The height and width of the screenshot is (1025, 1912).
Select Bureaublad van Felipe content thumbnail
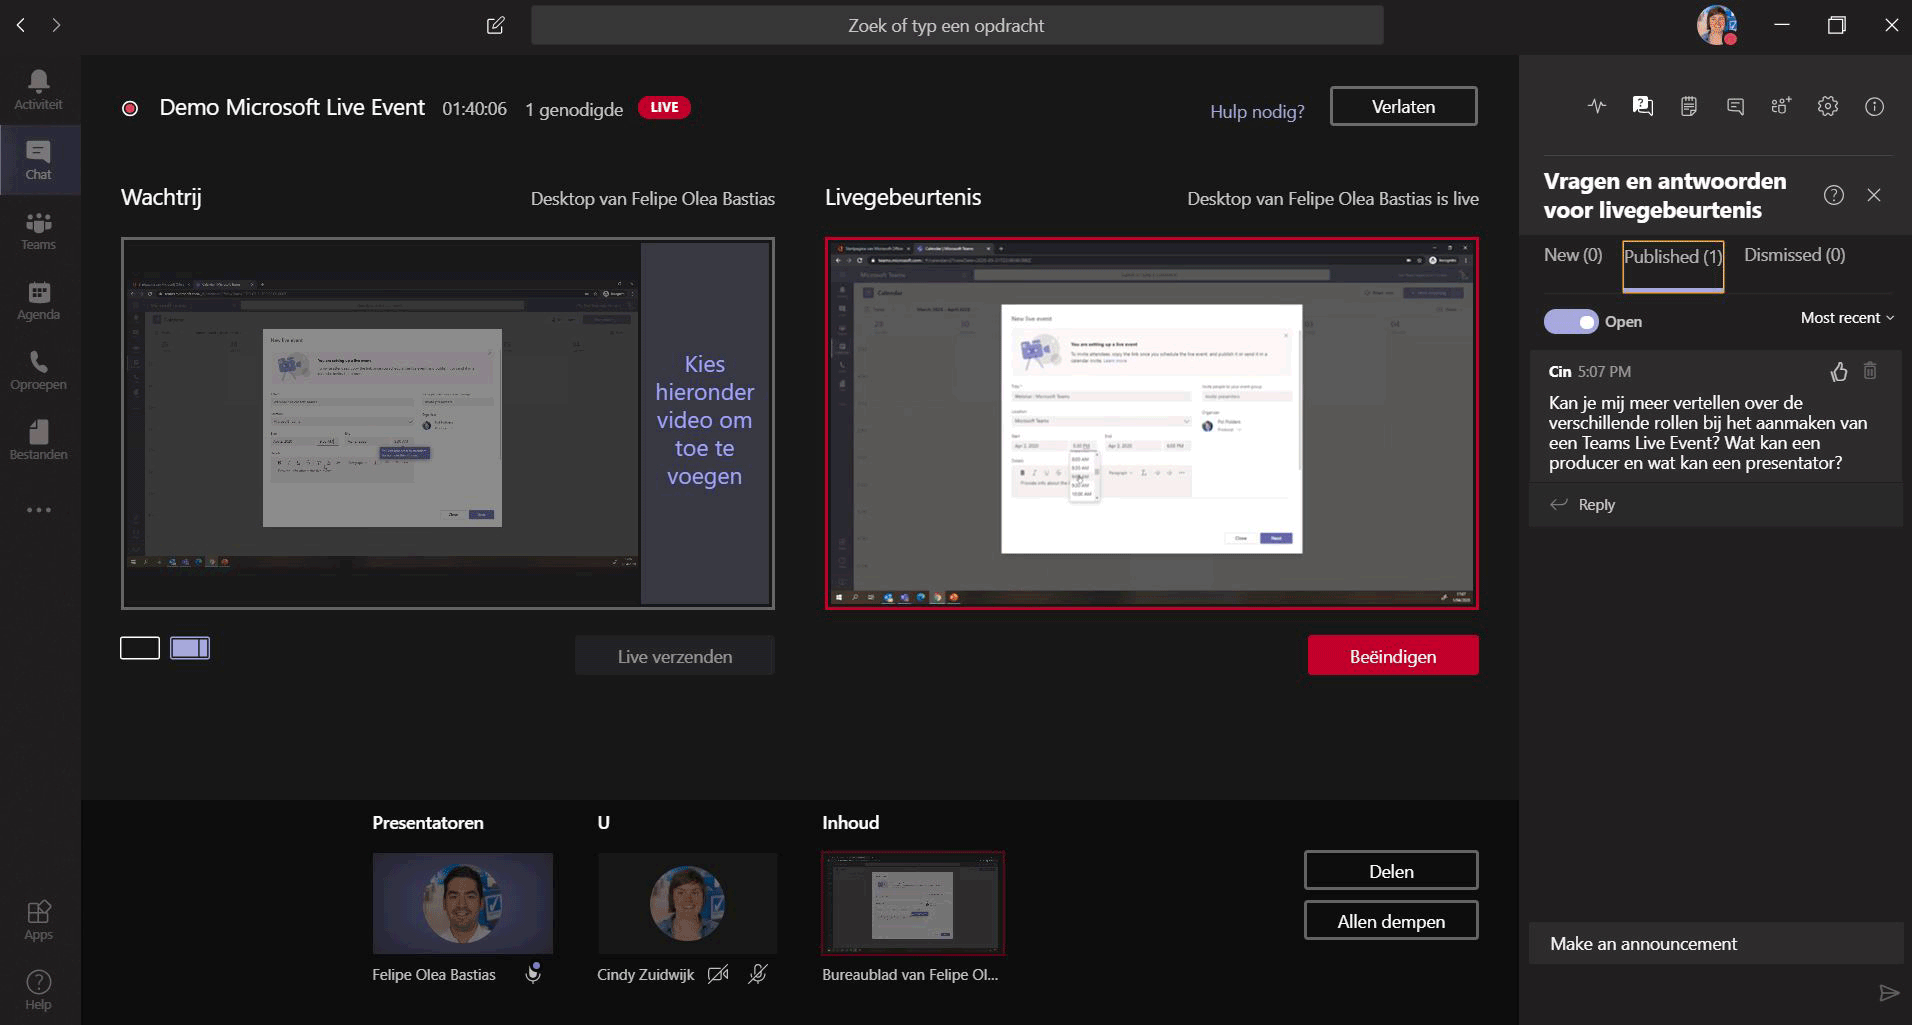[912, 903]
